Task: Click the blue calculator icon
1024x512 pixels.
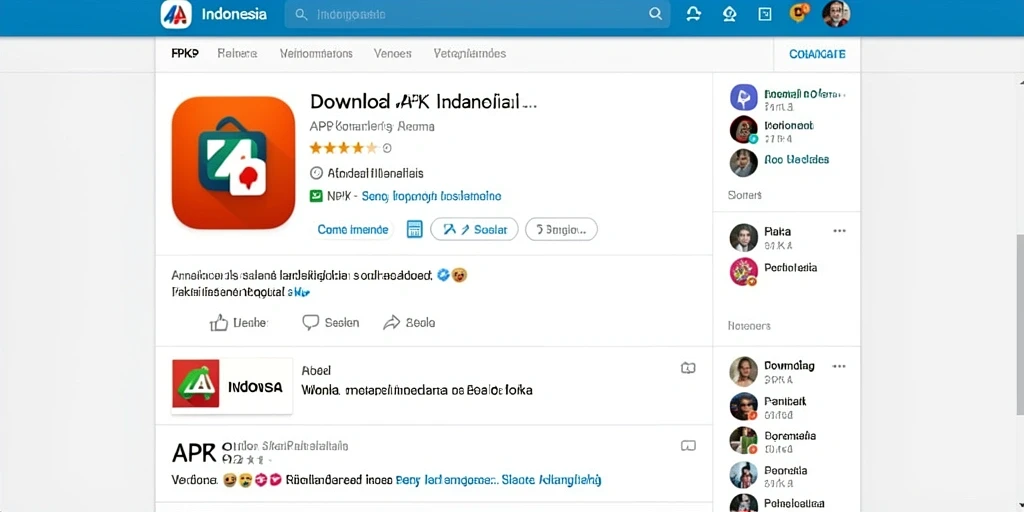Action: (x=415, y=229)
